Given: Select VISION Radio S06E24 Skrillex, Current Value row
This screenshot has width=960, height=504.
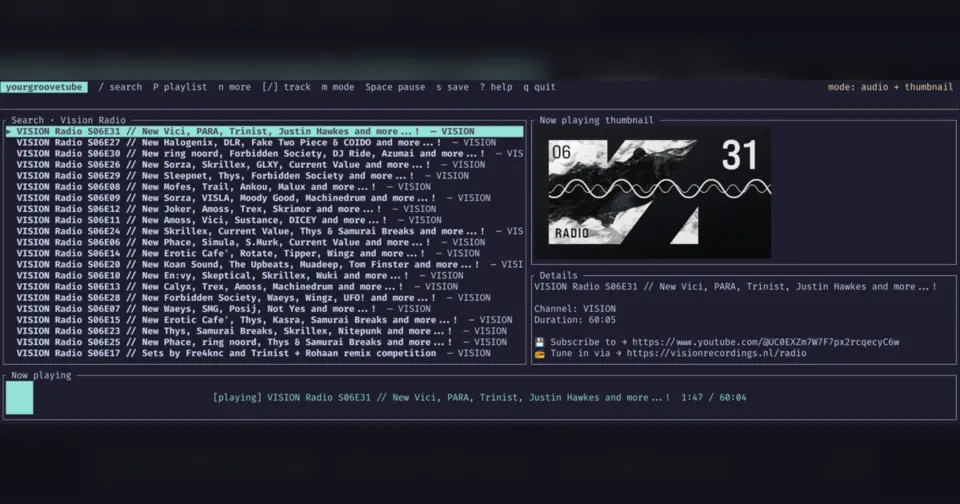Looking at the screenshot, I should point(264,231).
